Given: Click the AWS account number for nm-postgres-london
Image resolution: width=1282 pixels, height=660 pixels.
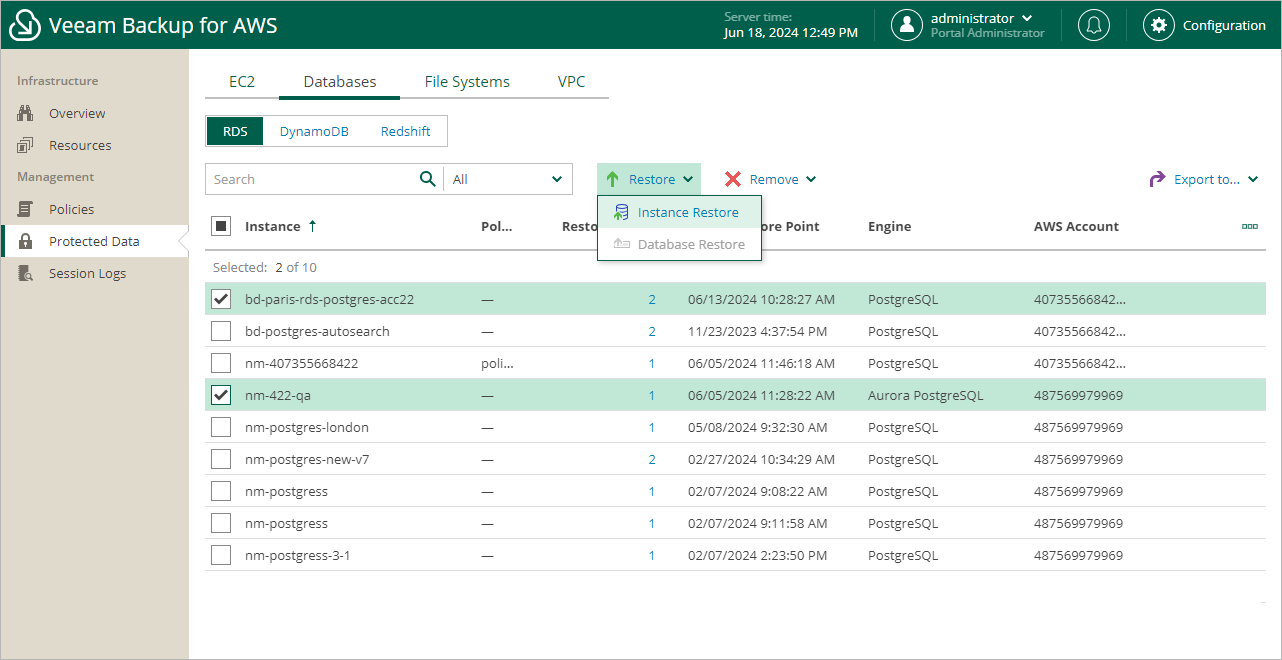Looking at the screenshot, I should [1078, 427].
